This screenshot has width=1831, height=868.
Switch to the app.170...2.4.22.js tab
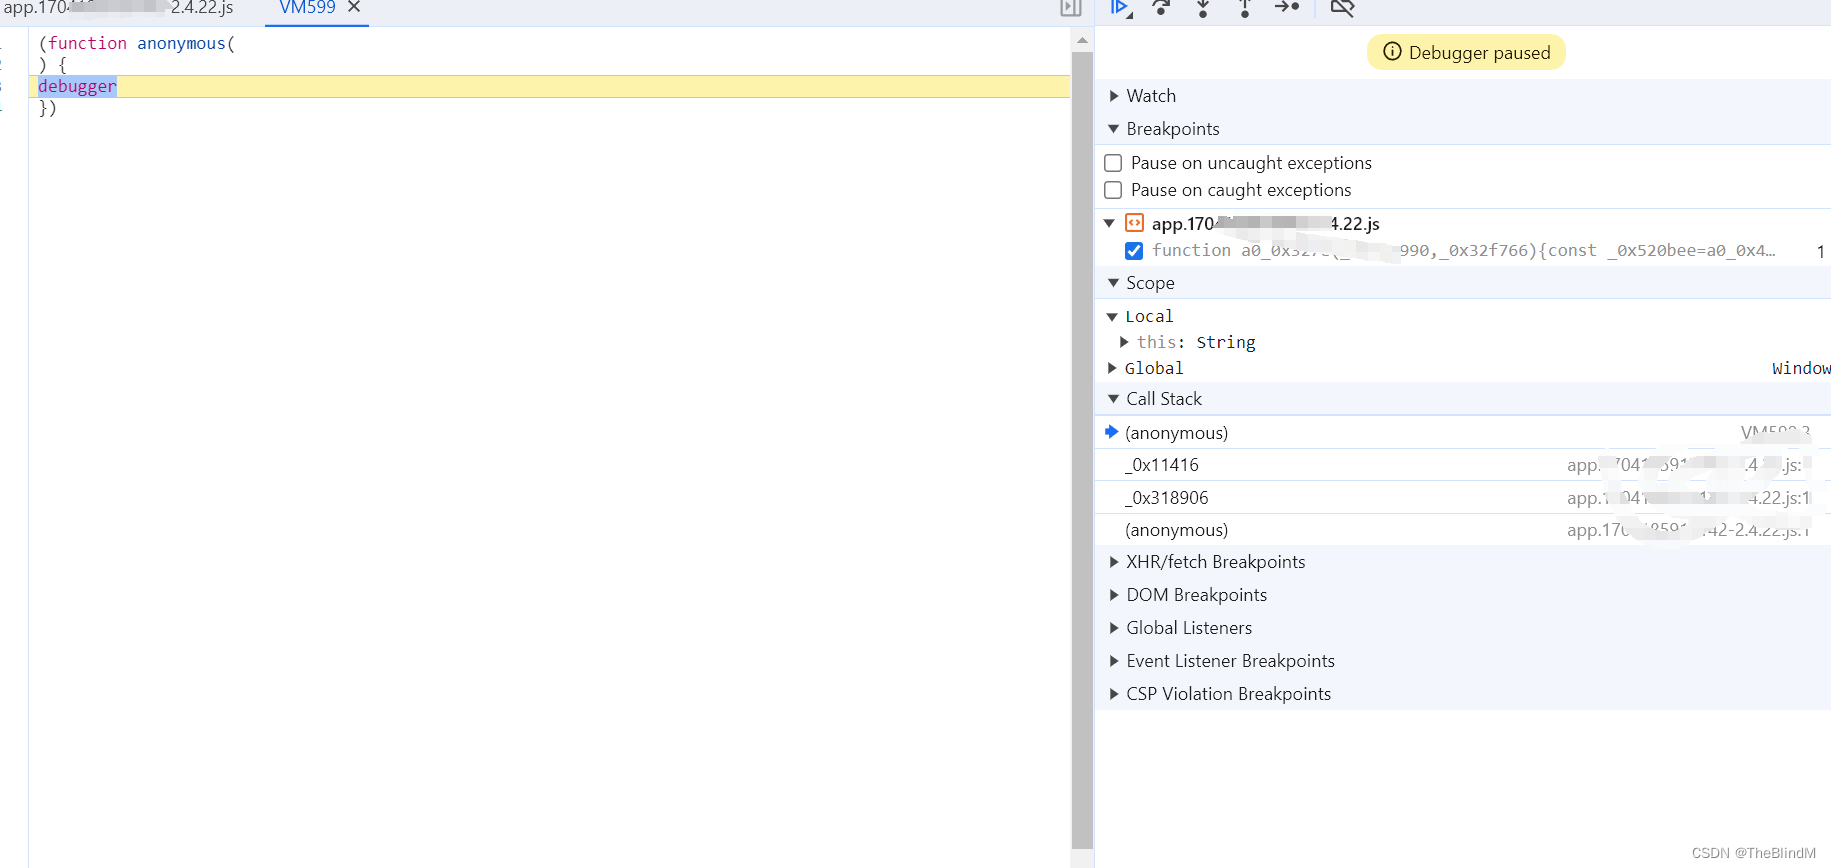(x=118, y=8)
